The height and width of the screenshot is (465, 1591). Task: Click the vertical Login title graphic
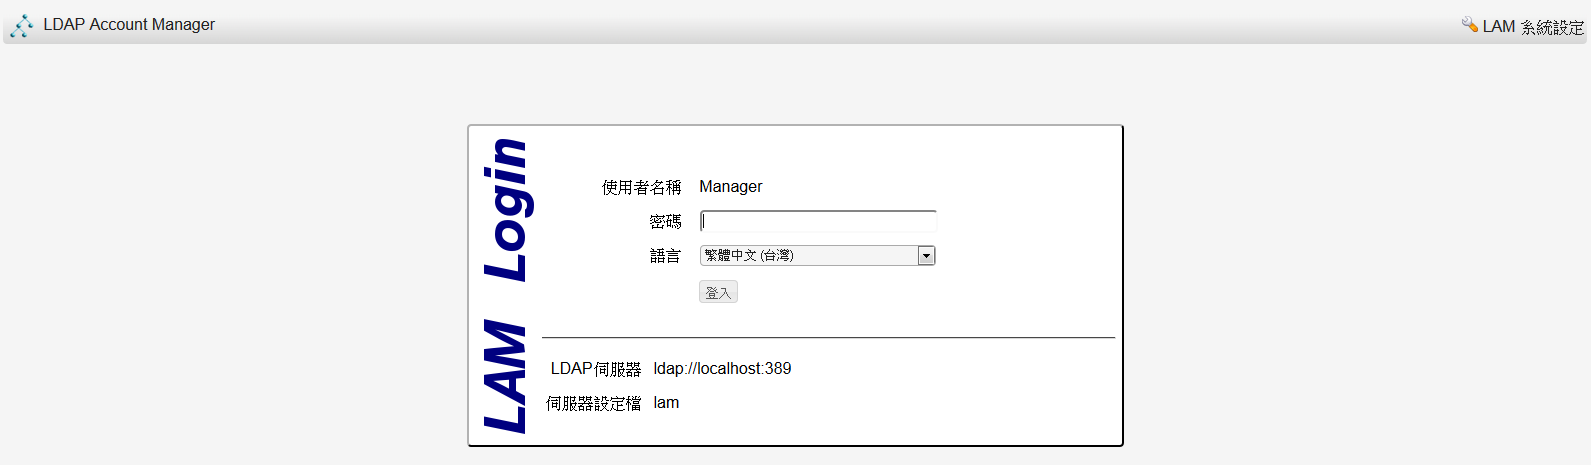tap(508, 210)
